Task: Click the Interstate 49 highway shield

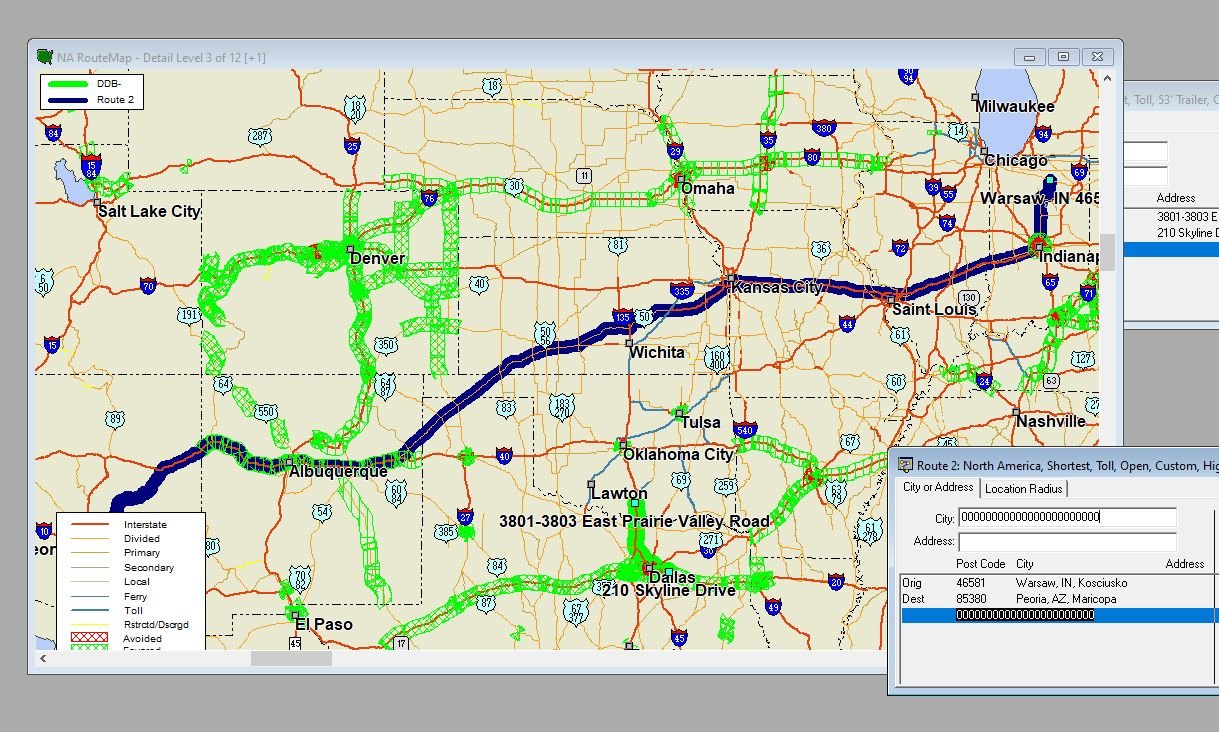Action: pyautogui.click(x=772, y=606)
